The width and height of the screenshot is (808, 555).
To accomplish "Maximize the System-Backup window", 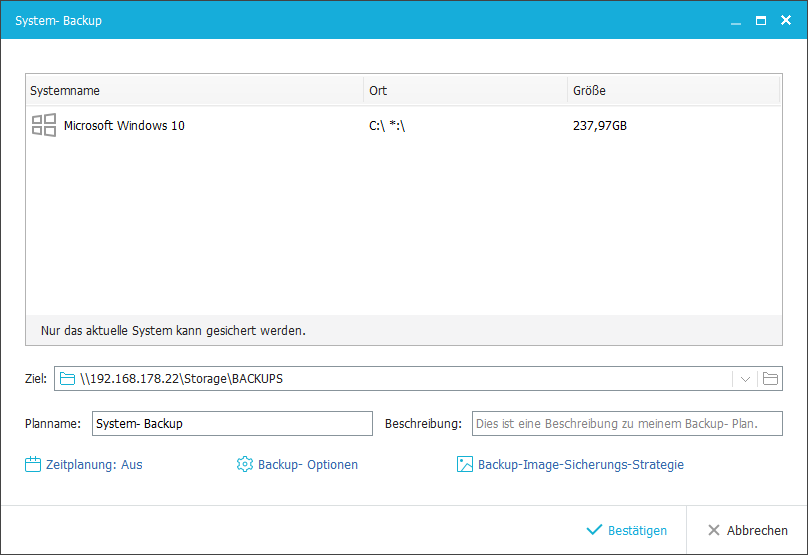I will 761,20.
